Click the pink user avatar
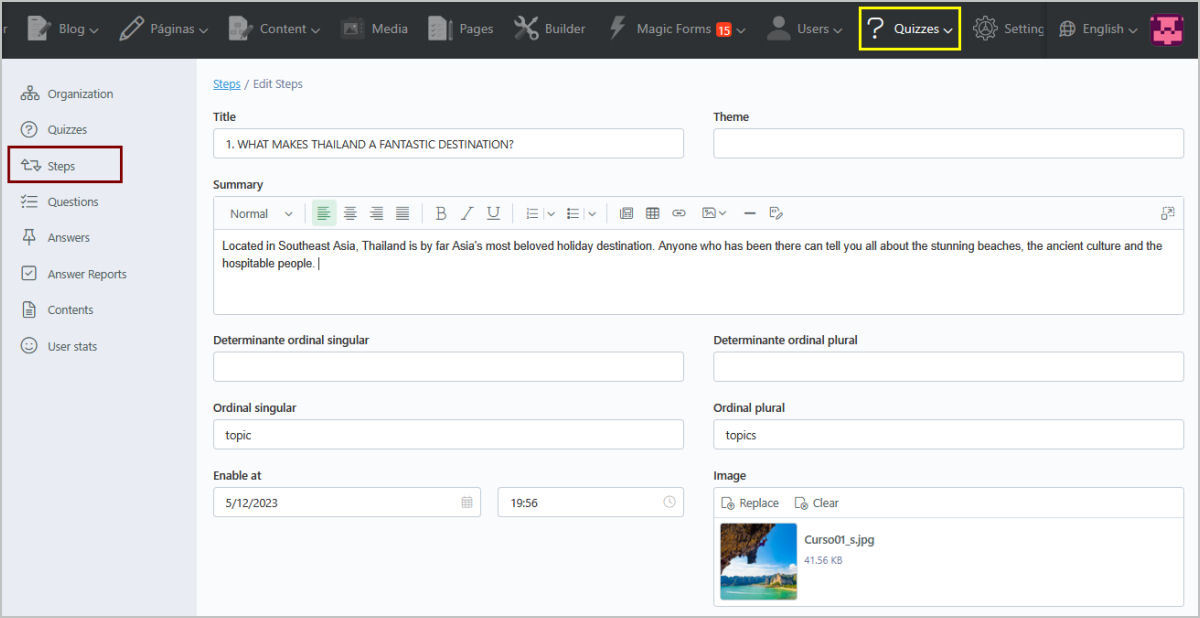Screen dimensions: 1200x618 point(1166,29)
